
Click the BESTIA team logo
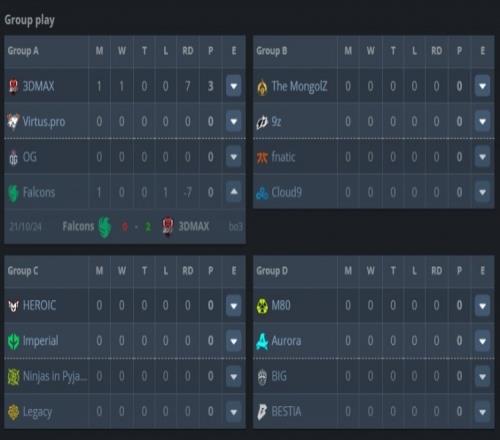262,412
